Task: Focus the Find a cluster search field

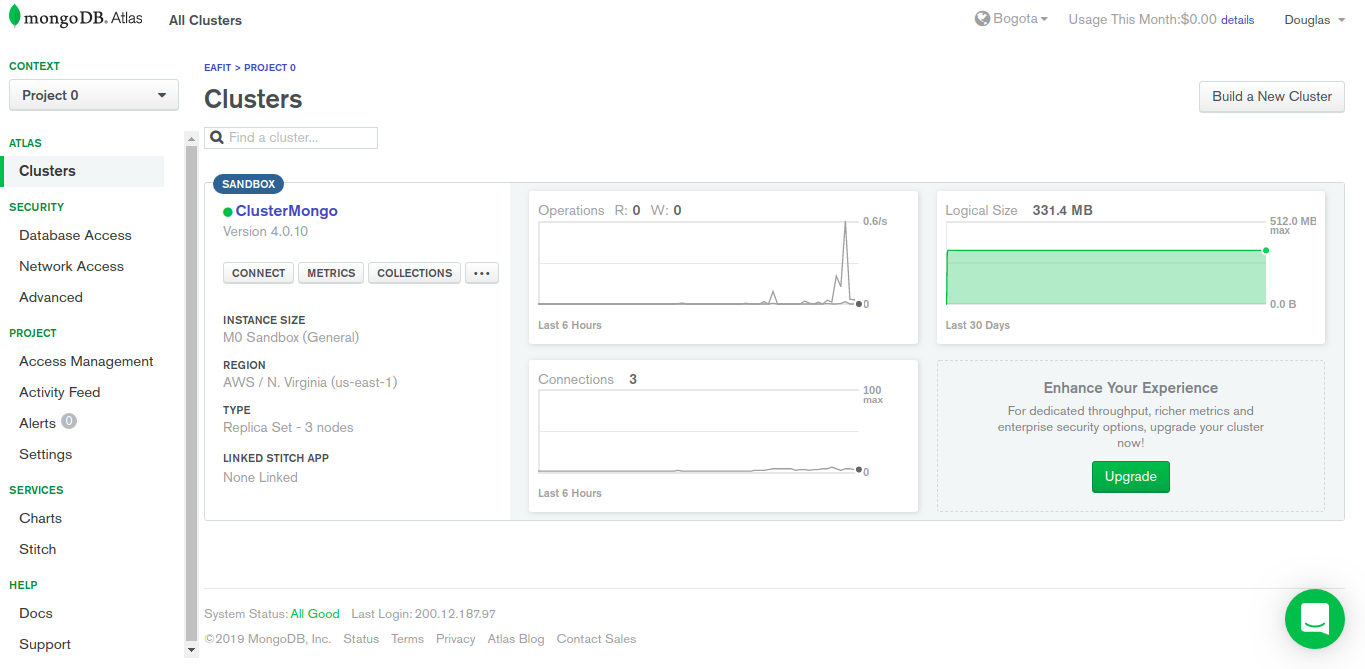Action: click(291, 138)
